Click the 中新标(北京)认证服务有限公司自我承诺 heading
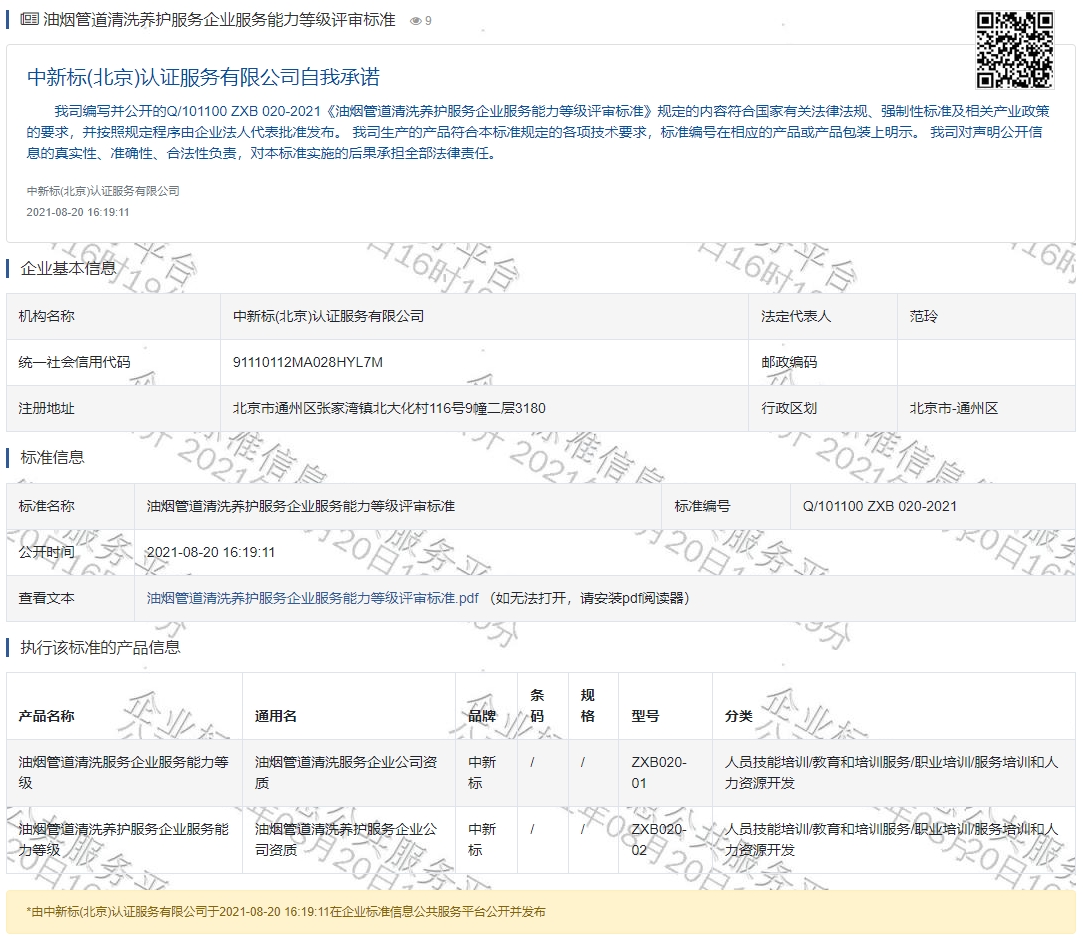The width and height of the screenshot is (1083, 939). 203,78
